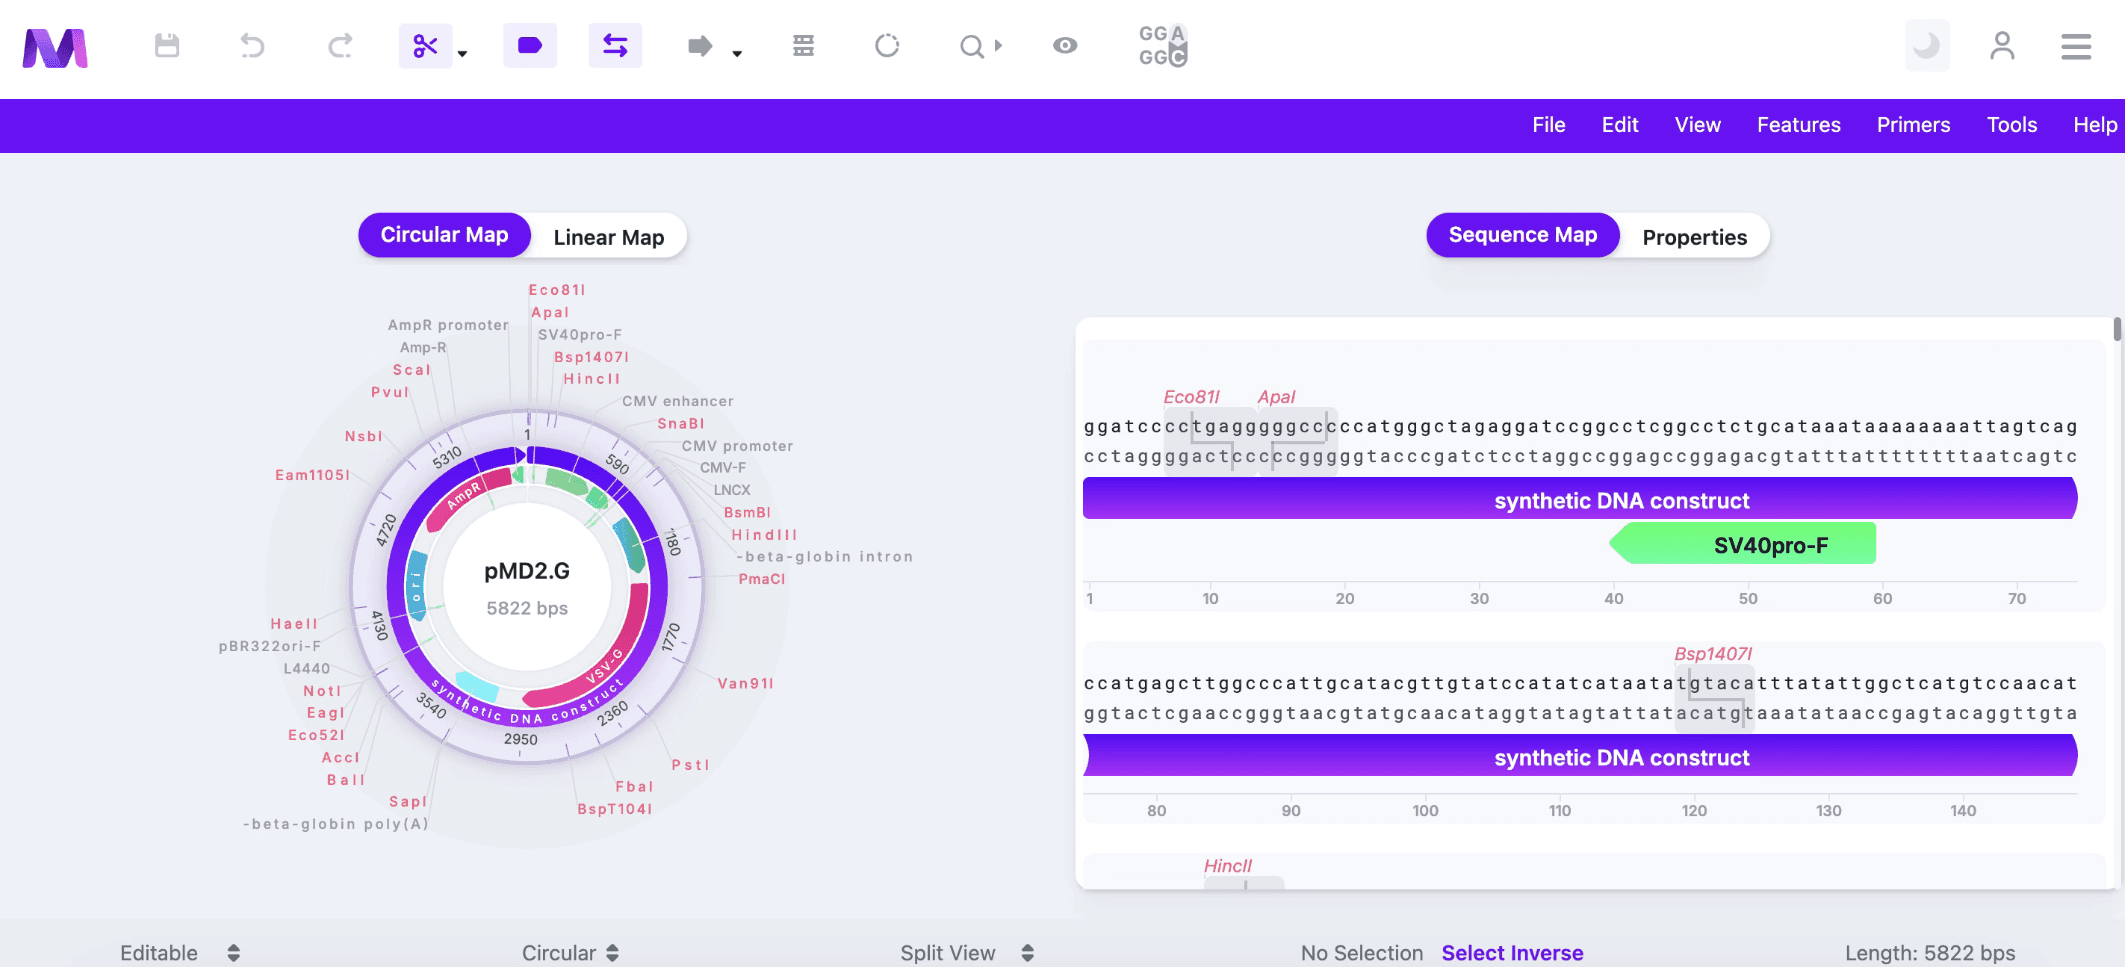Open the View menu
Image resolution: width=2125 pixels, height=967 pixels.
pos(1698,125)
